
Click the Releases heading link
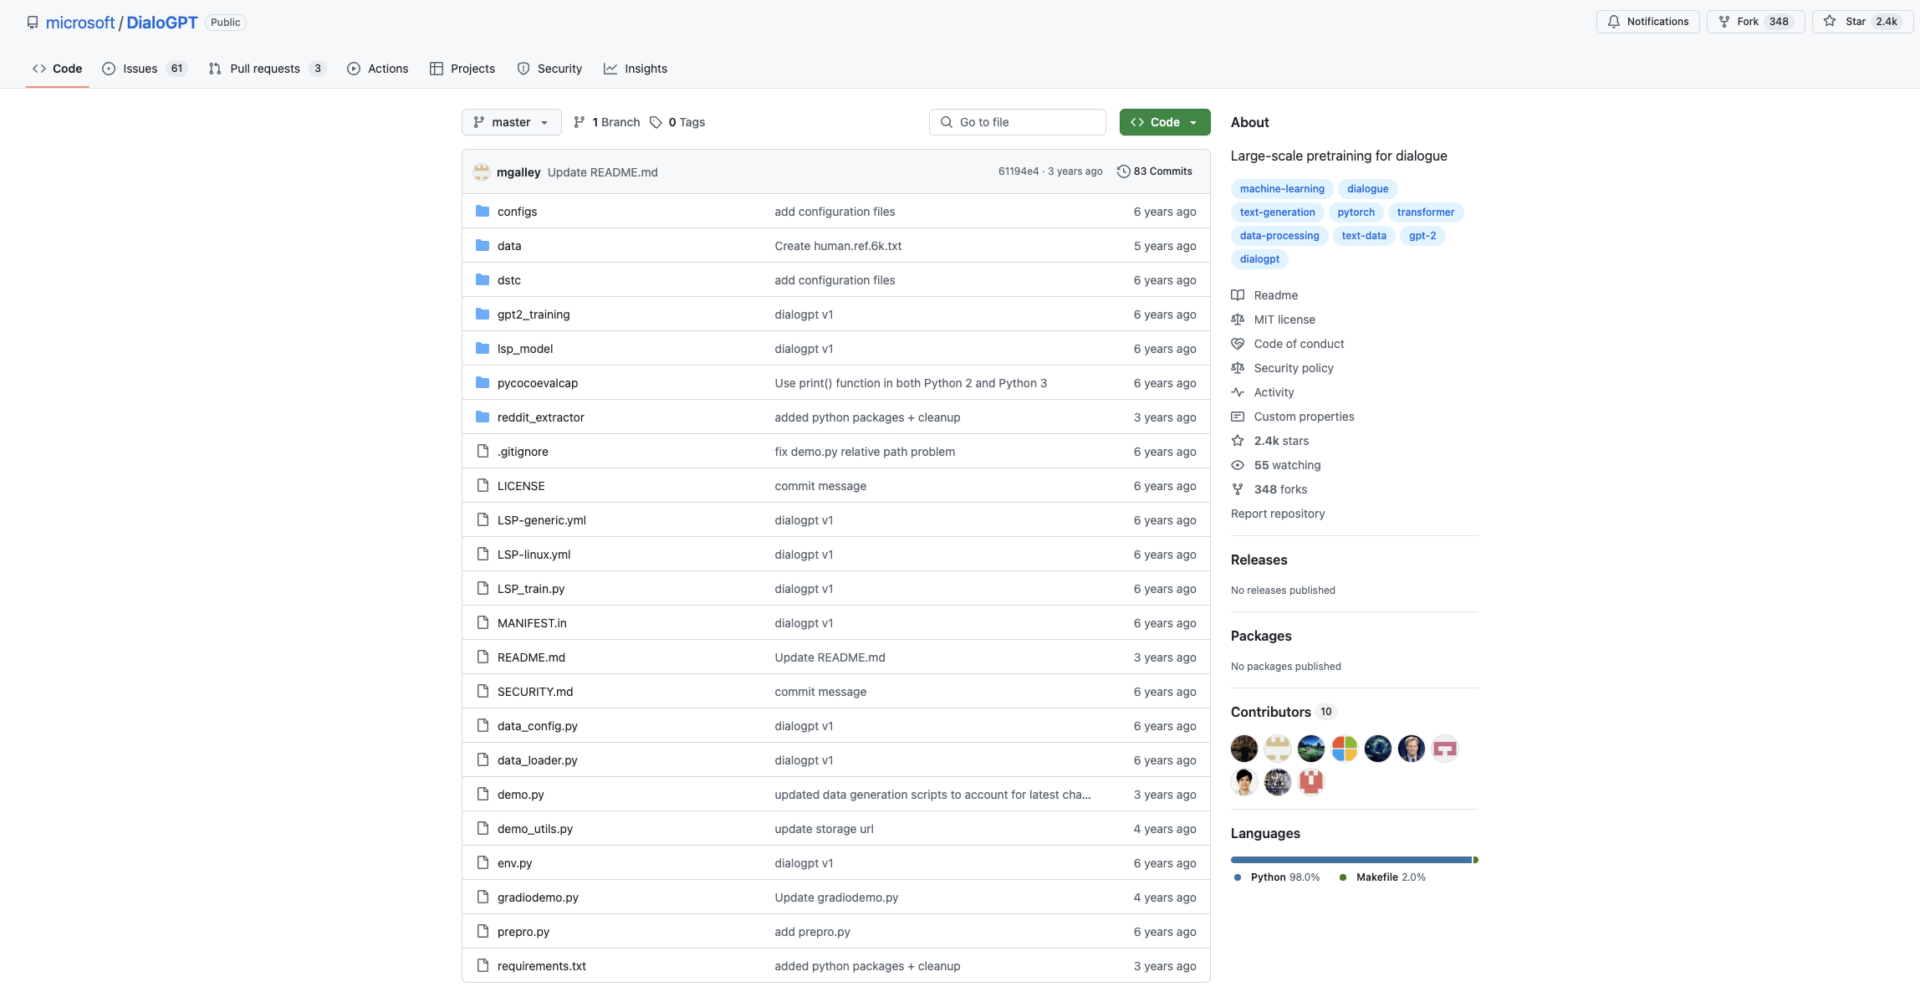1259,560
